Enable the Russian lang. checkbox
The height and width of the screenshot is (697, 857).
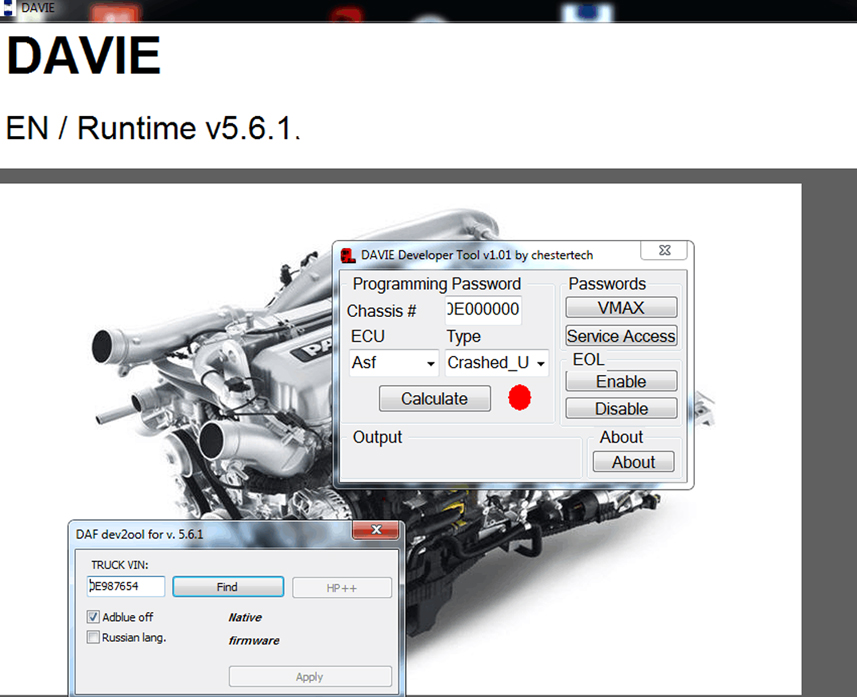pyautogui.click(x=94, y=637)
